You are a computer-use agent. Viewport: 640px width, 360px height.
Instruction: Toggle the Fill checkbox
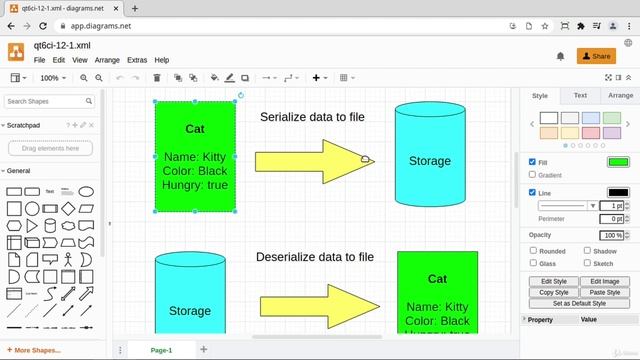point(532,162)
